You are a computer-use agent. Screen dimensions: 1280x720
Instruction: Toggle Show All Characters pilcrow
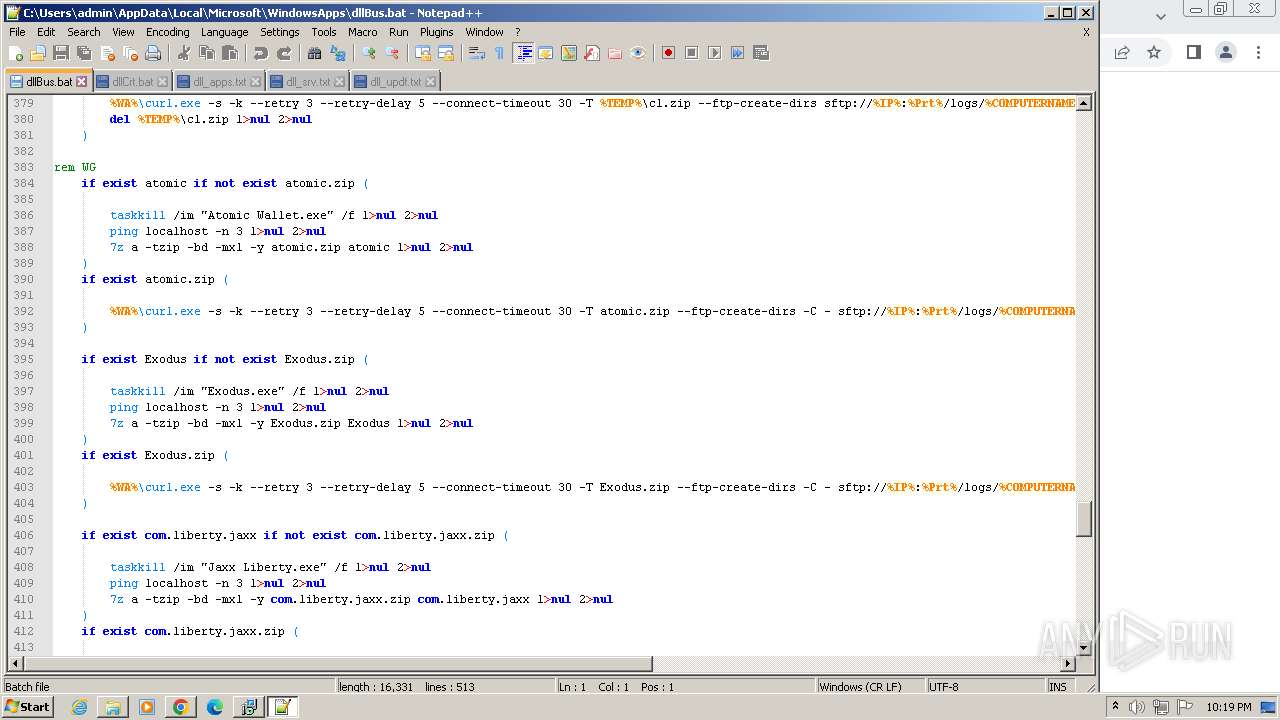500,53
